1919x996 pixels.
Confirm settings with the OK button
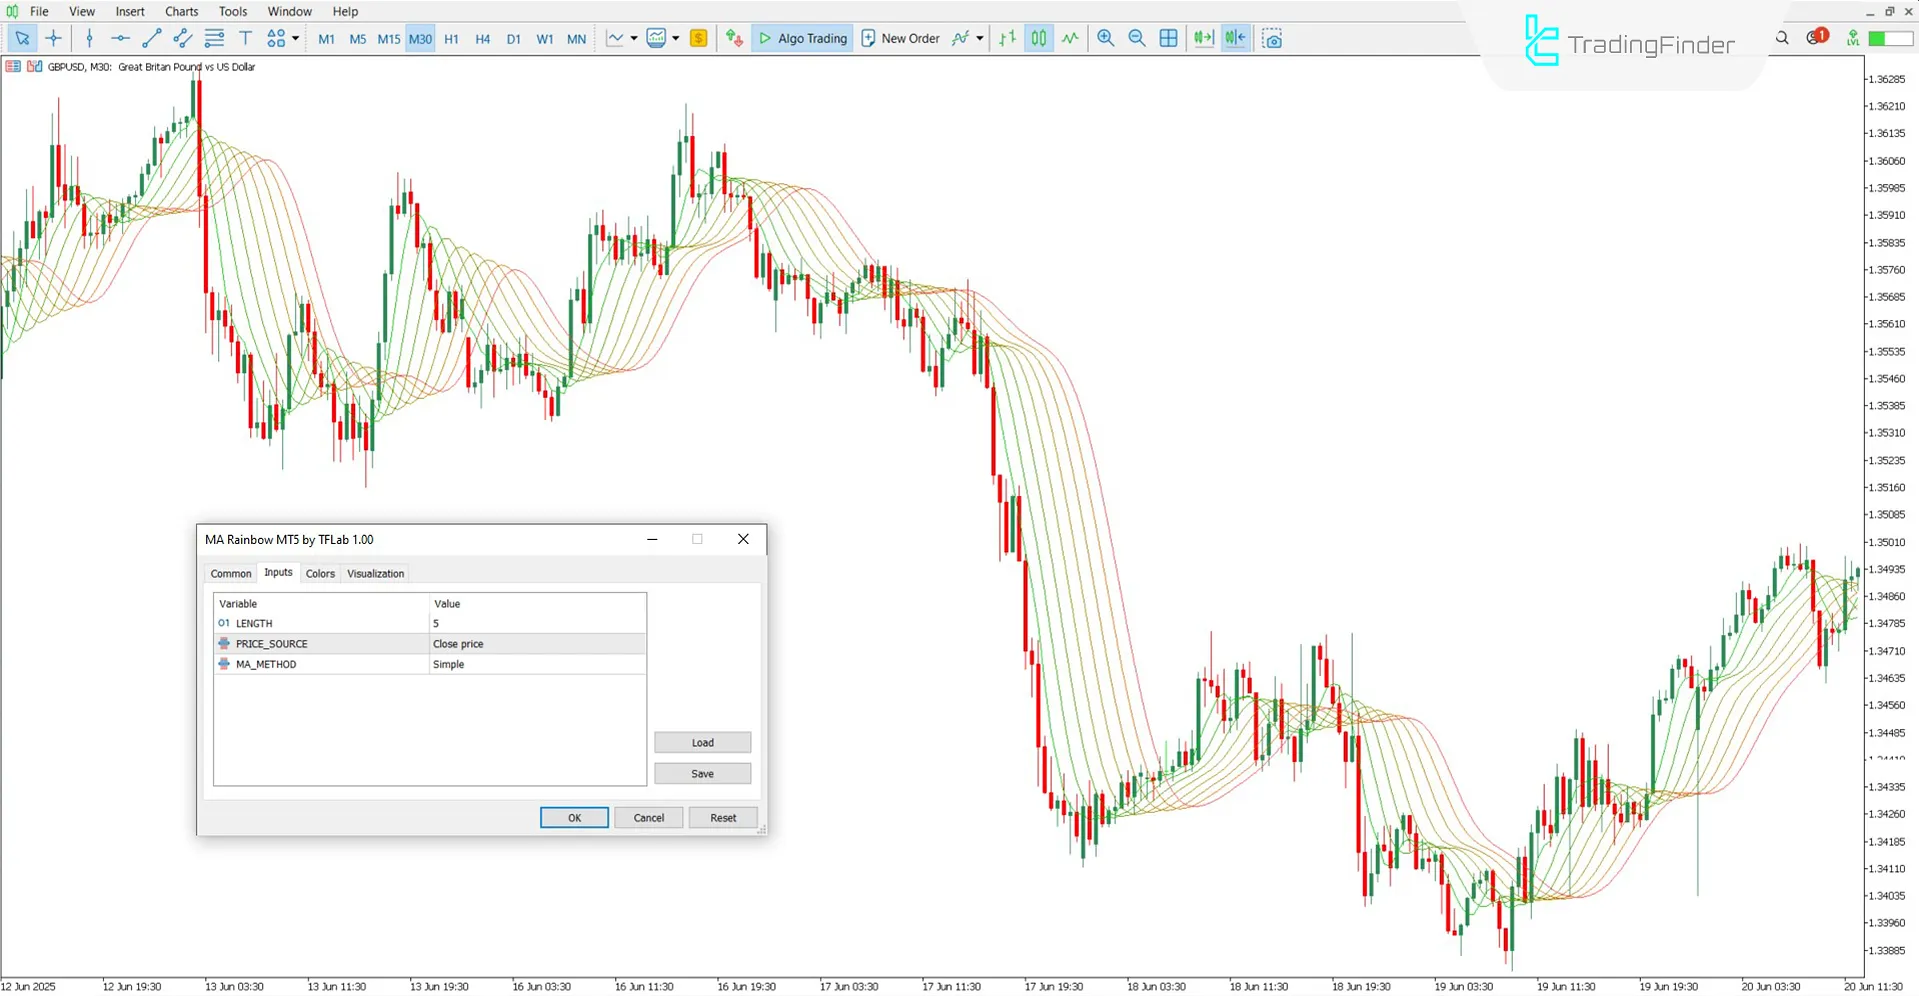pos(573,817)
